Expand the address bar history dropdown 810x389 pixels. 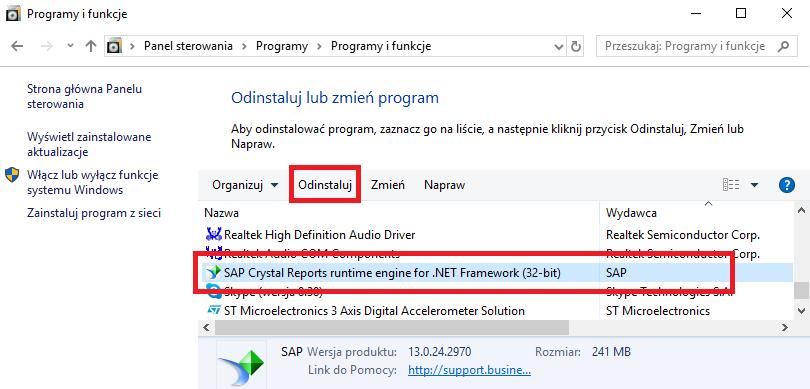point(558,46)
